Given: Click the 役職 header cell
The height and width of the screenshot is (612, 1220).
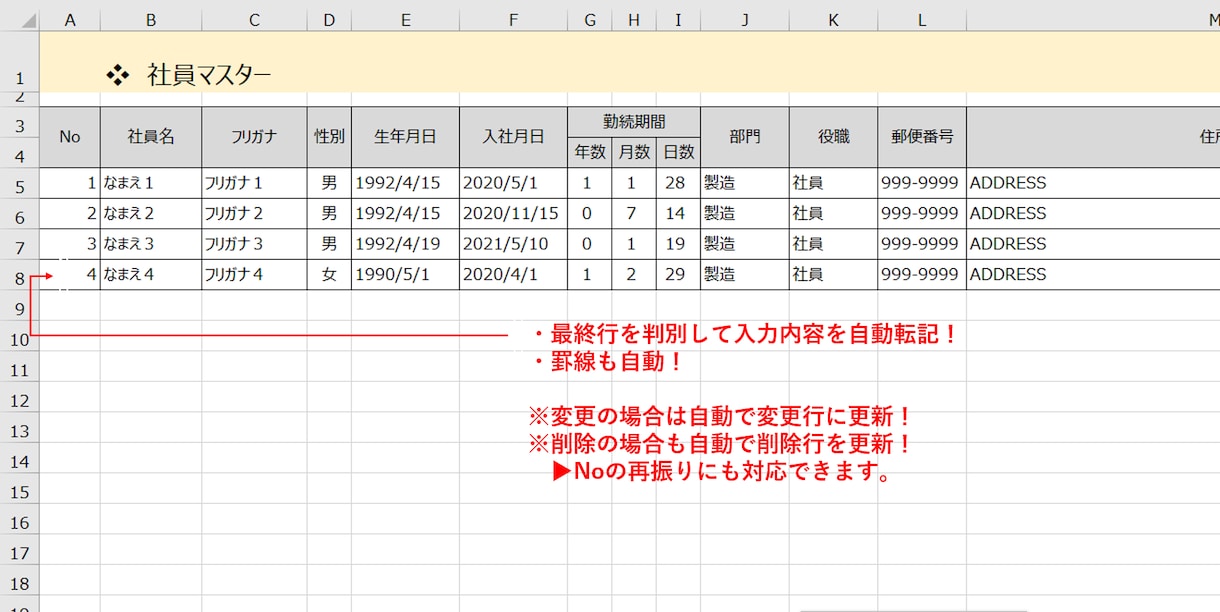Looking at the screenshot, I should pyautogui.click(x=833, y=137).
